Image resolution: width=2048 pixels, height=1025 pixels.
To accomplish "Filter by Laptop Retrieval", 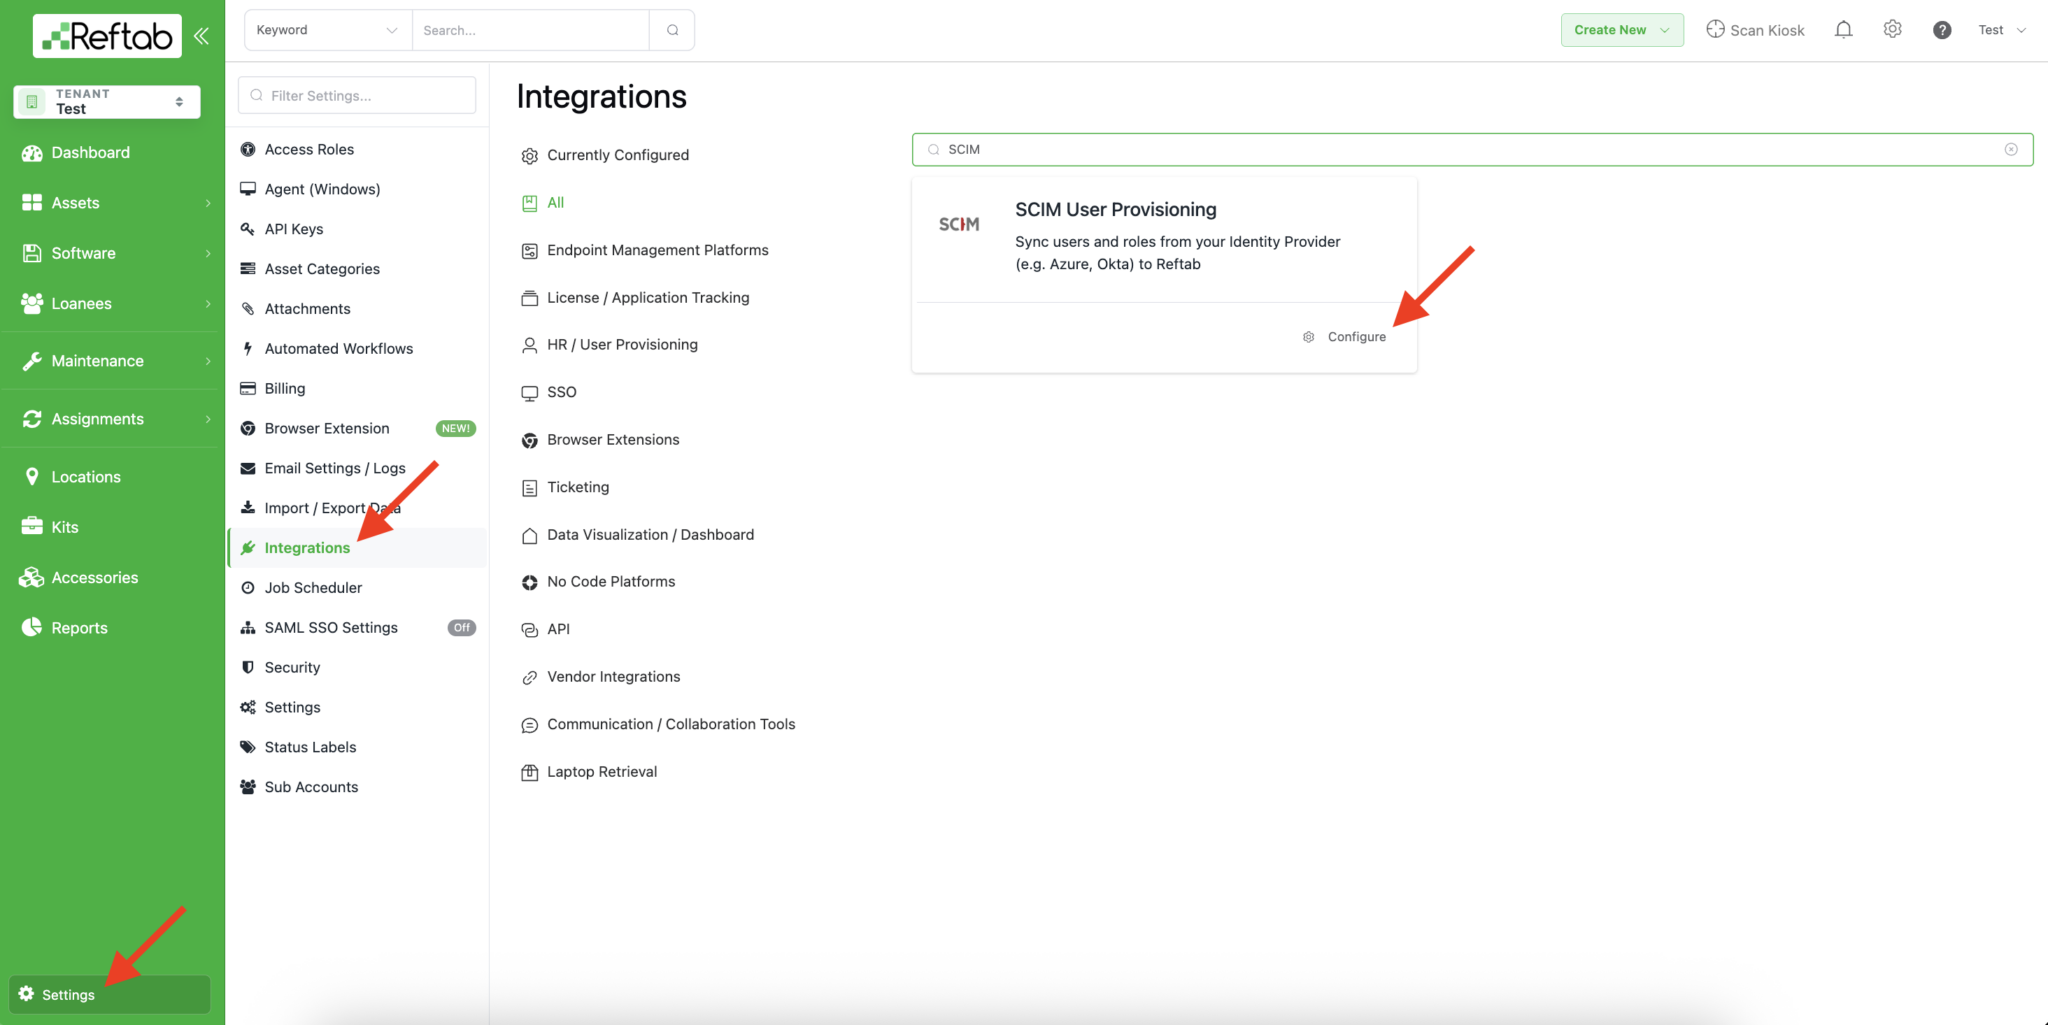I will 589,772.
